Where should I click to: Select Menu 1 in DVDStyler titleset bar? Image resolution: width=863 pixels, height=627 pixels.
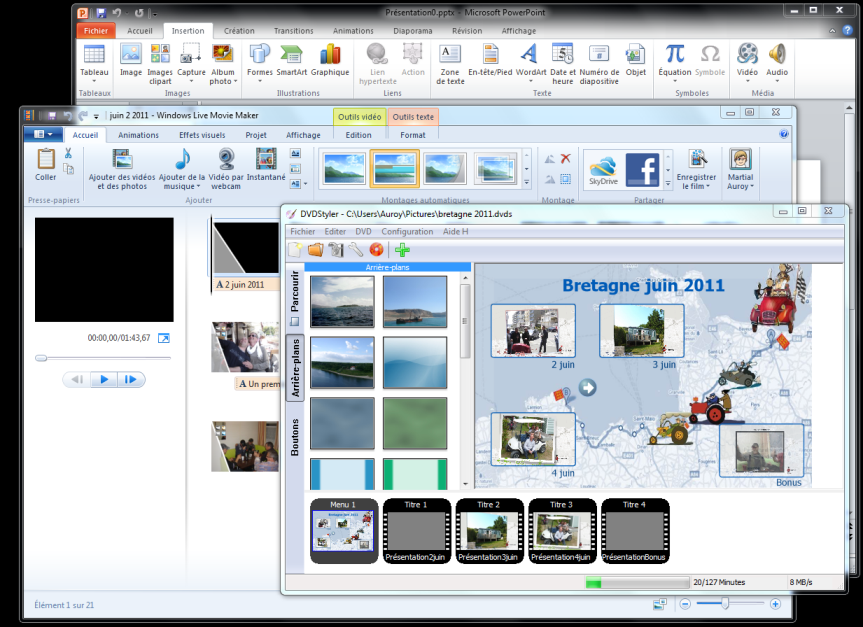click(343, 531)
